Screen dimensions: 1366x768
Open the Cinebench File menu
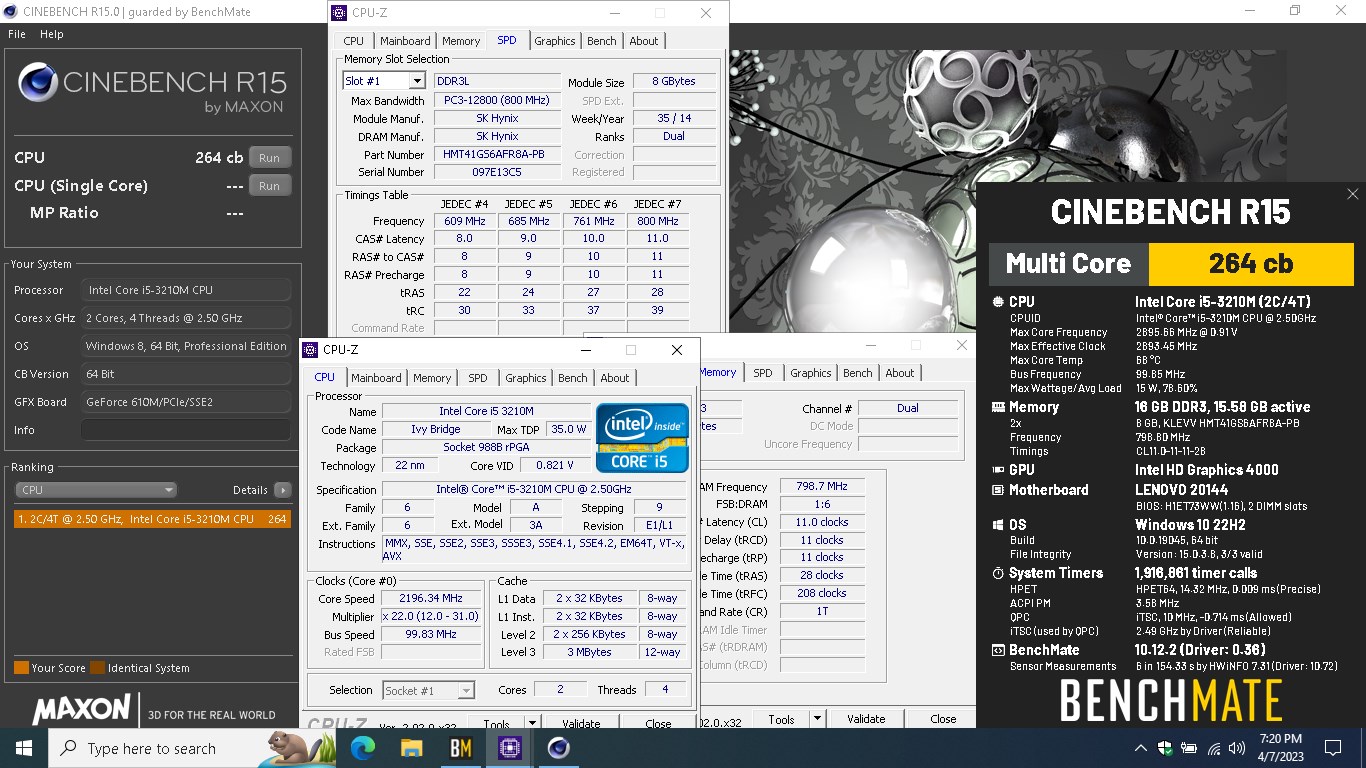(17, 34)
